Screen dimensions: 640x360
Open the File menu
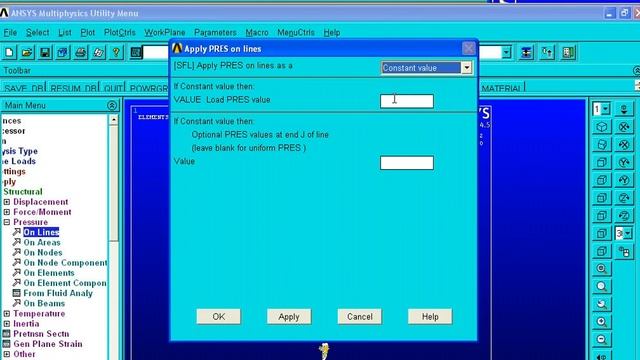pos(10,33)
